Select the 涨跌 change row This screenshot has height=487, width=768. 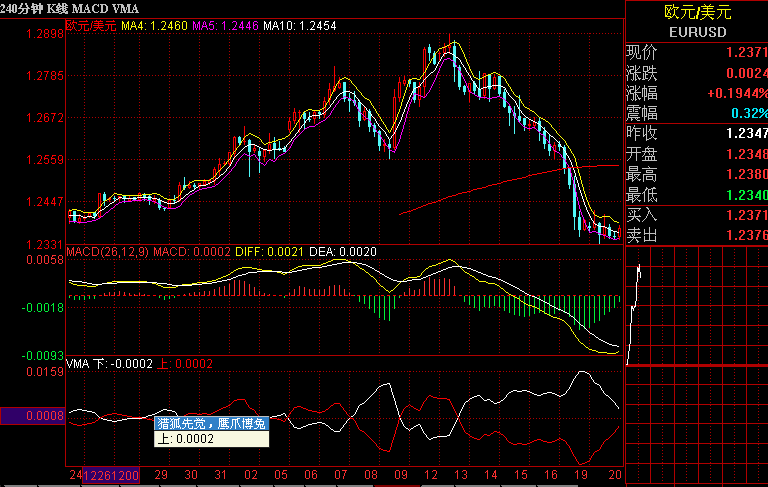(x=697, y=73)
